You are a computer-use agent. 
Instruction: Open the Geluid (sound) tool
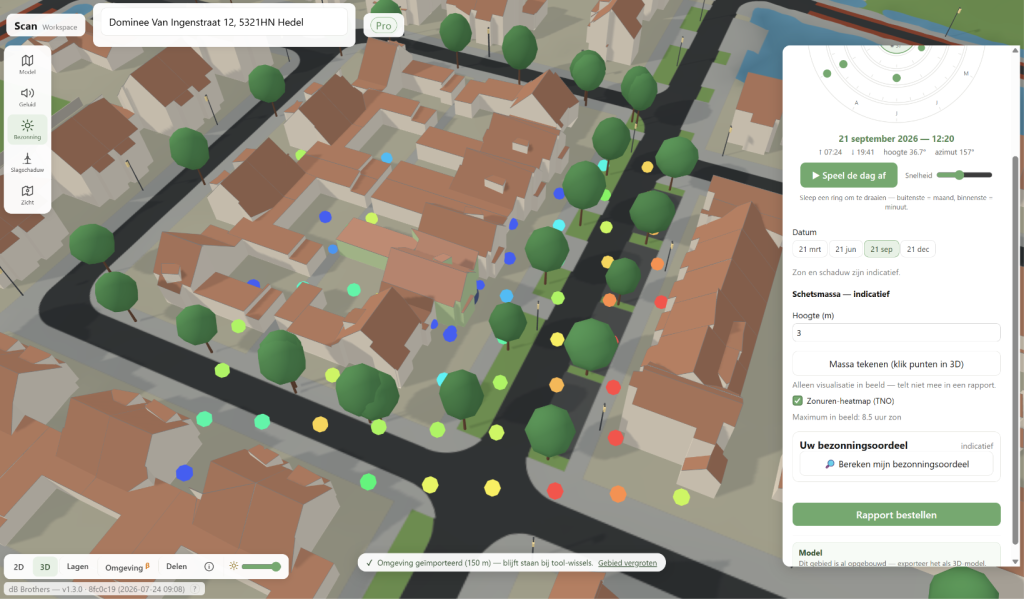(27, 97)
